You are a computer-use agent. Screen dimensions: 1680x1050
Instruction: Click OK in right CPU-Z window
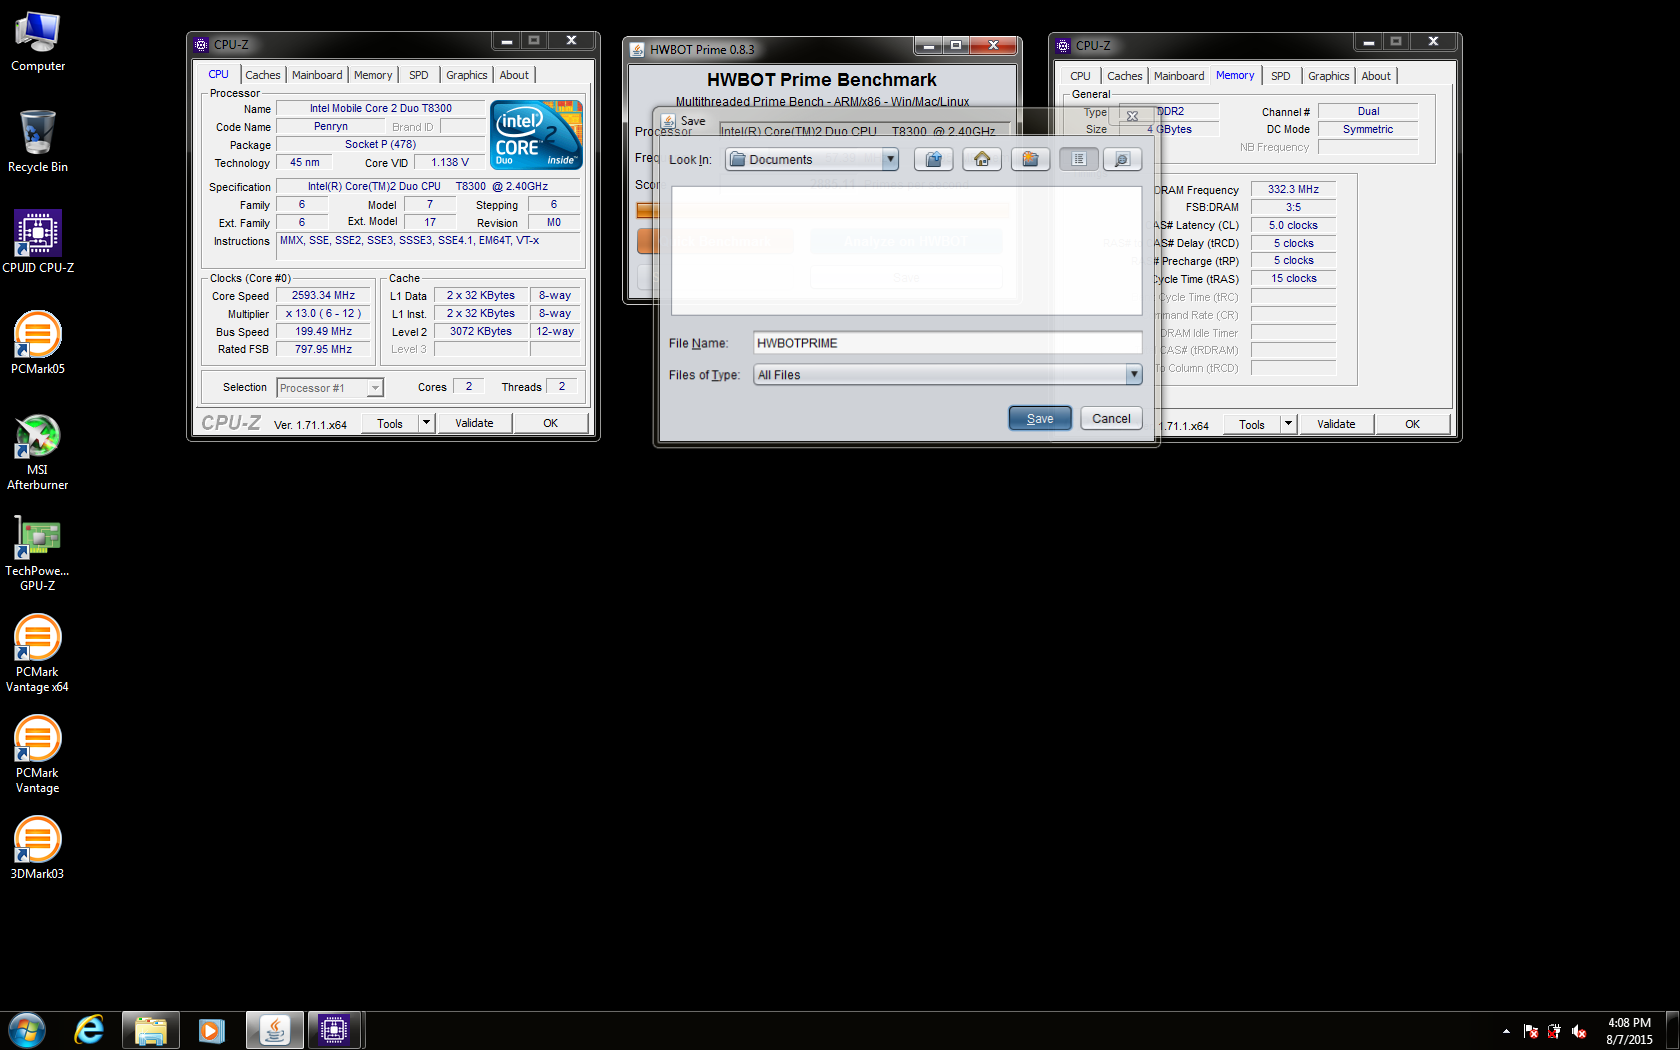pos(1412,424)
